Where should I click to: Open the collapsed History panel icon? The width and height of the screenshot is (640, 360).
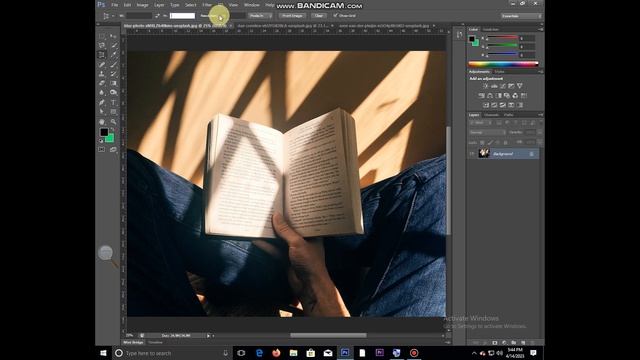460,35
